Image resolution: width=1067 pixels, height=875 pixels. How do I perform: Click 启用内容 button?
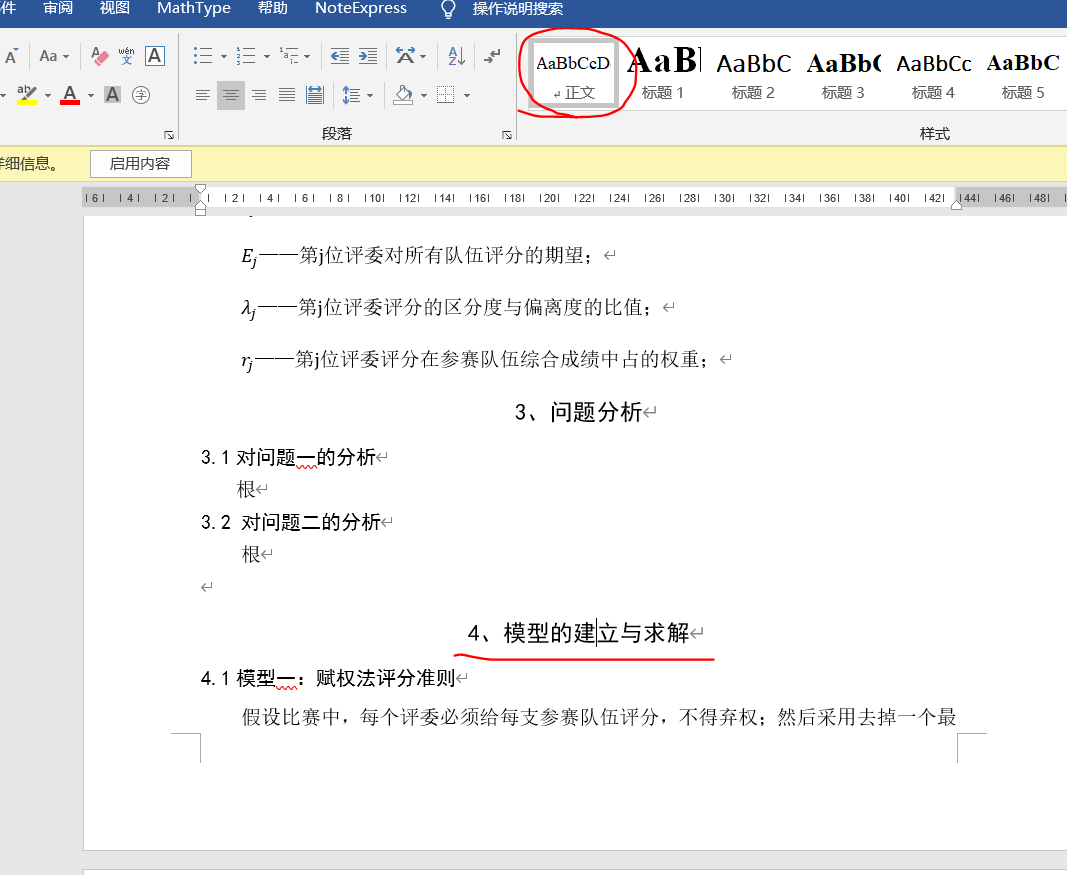point(140,164)
